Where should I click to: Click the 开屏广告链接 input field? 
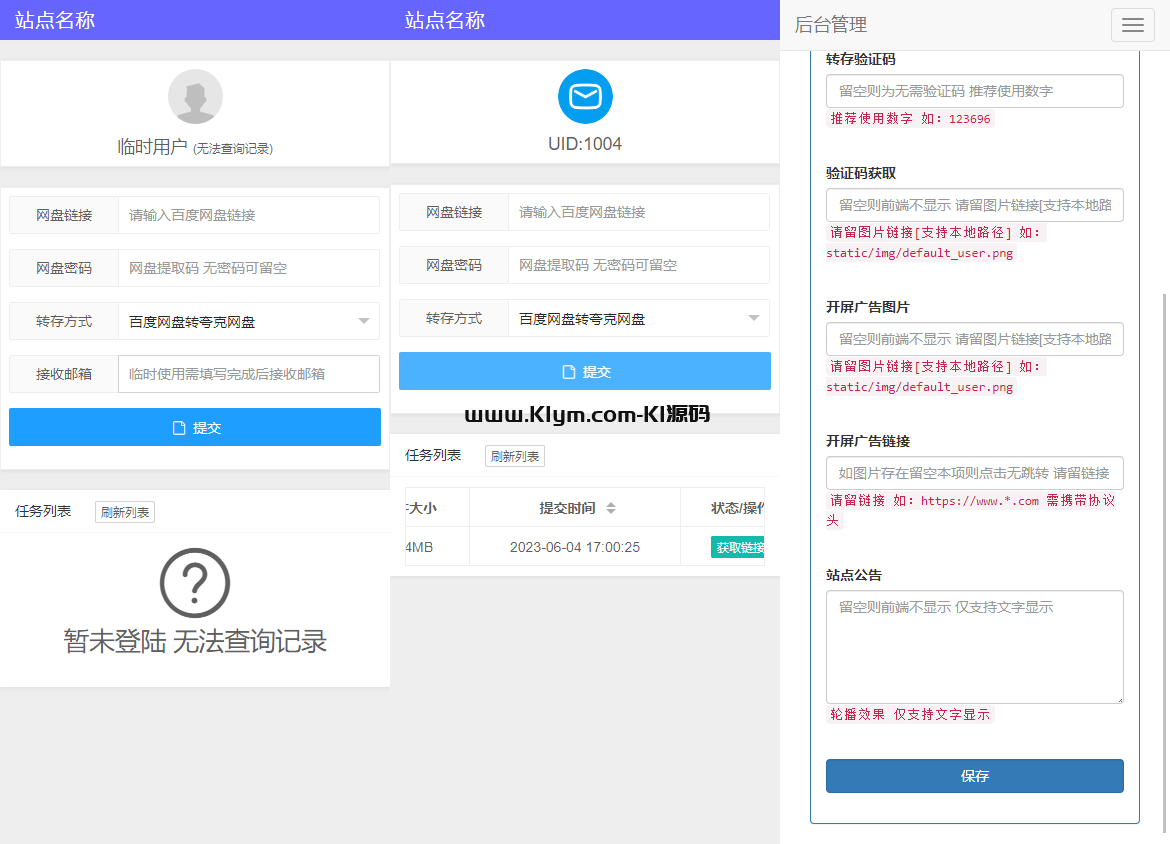[974, 473]
